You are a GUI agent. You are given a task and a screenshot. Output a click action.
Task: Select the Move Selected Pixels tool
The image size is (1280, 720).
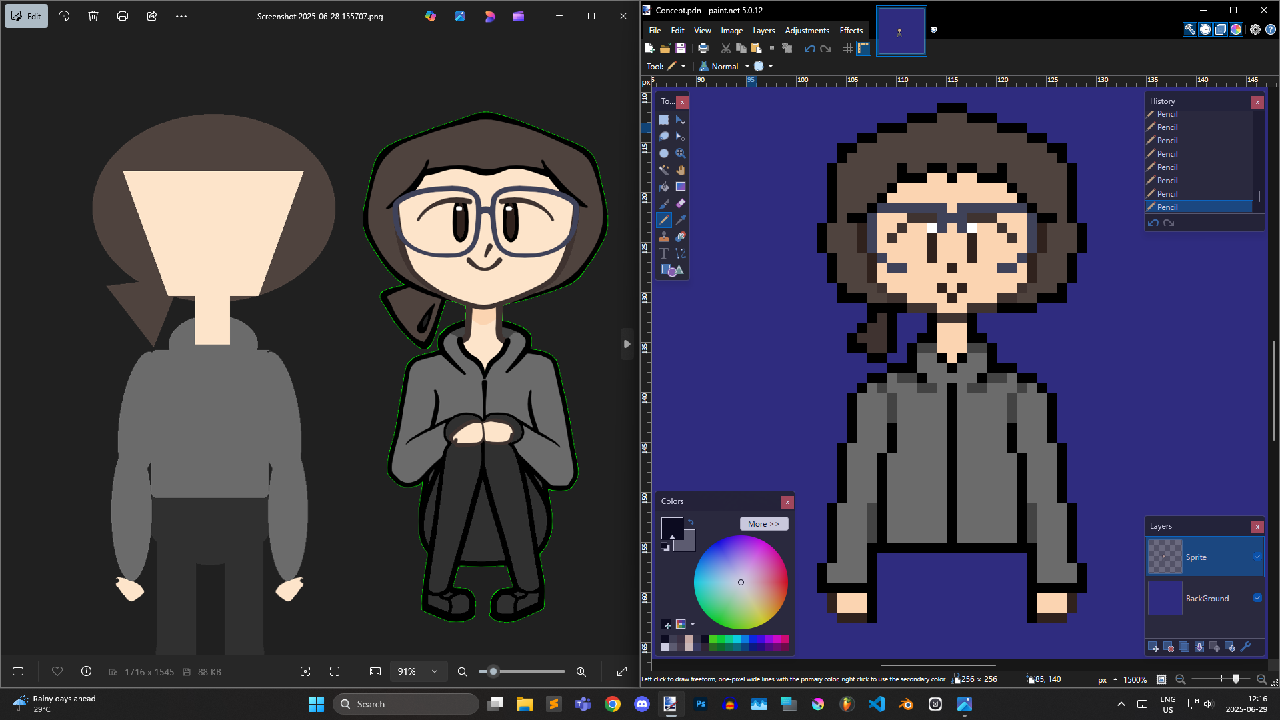point(680,120)
